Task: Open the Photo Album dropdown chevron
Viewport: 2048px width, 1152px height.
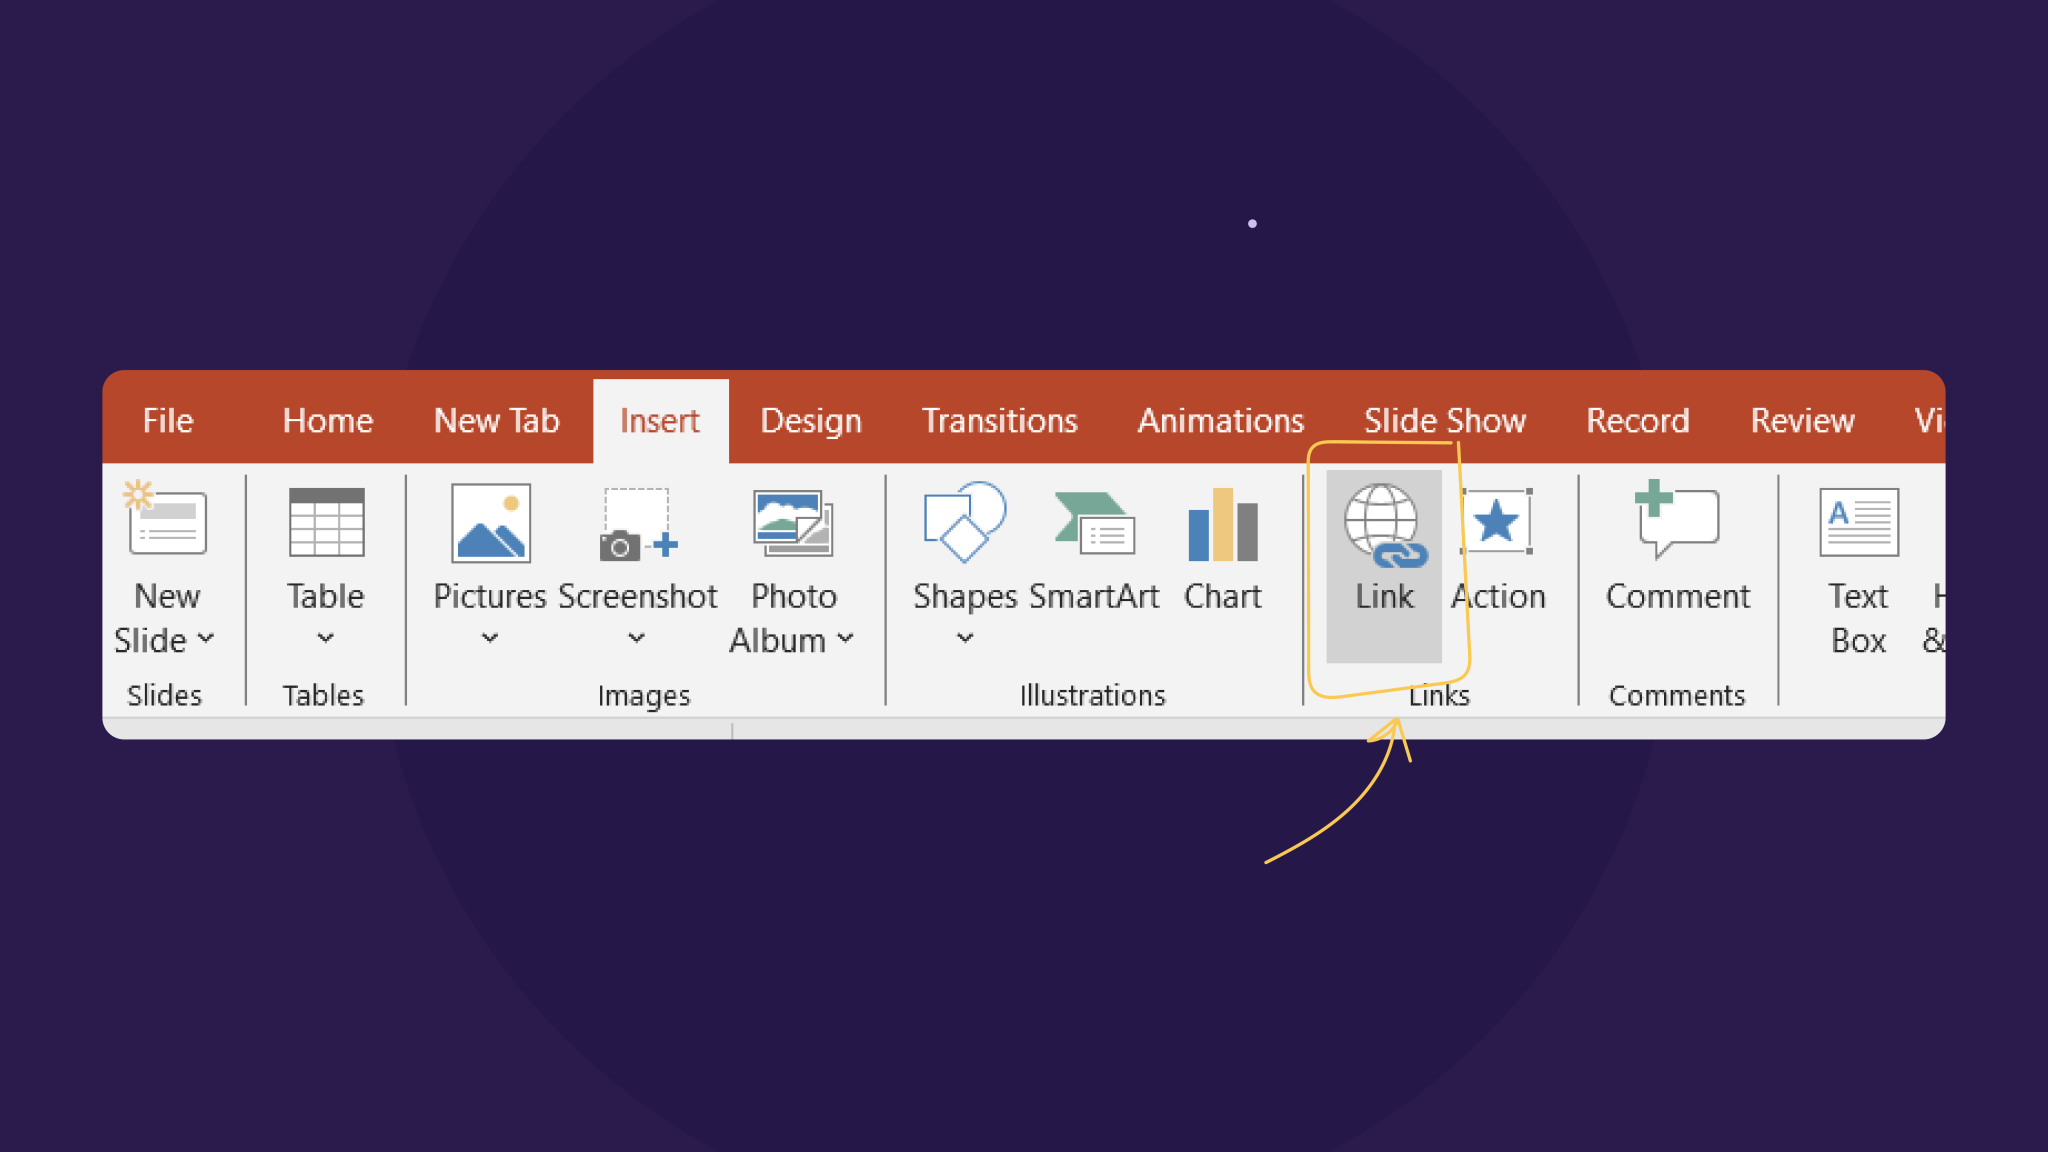Action: 846,638
